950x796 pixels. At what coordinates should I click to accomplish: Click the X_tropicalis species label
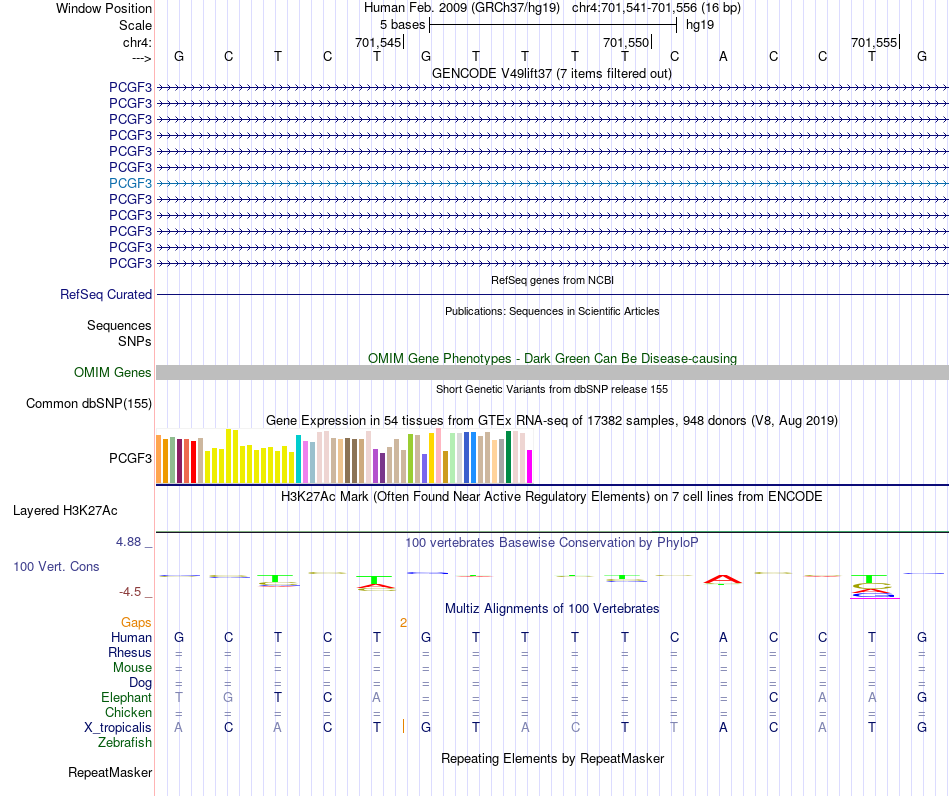tap(118, 728)
